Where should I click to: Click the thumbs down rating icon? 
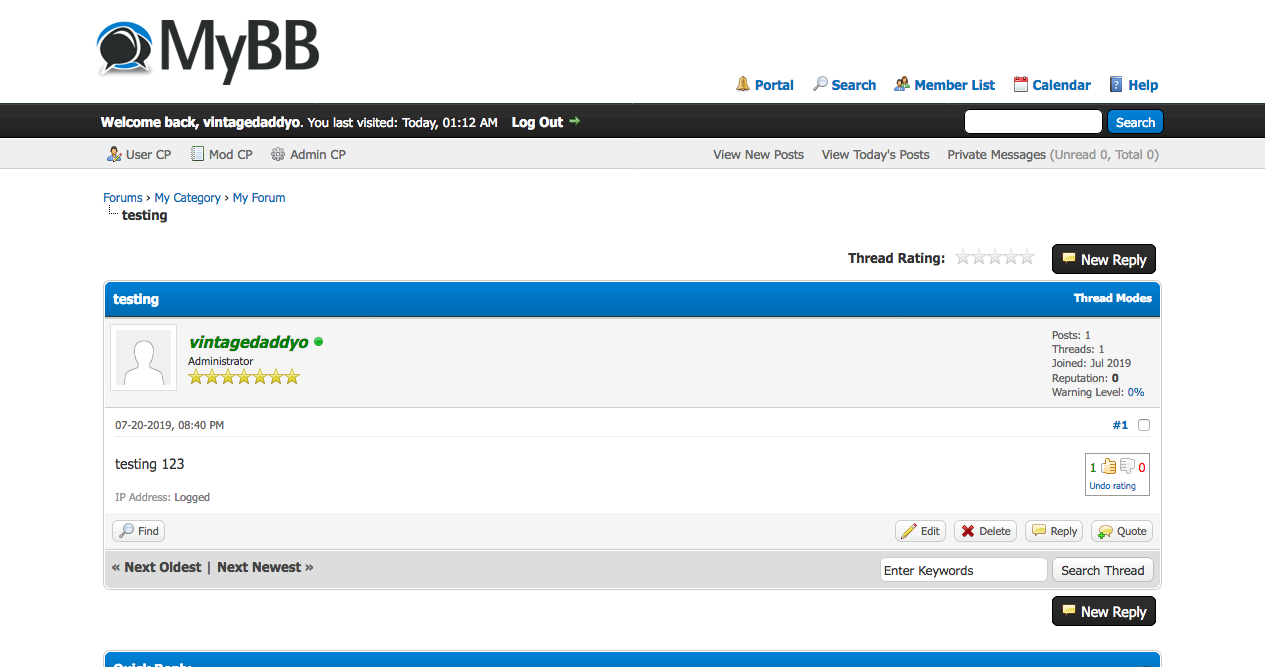click(x=1127, y=466)
